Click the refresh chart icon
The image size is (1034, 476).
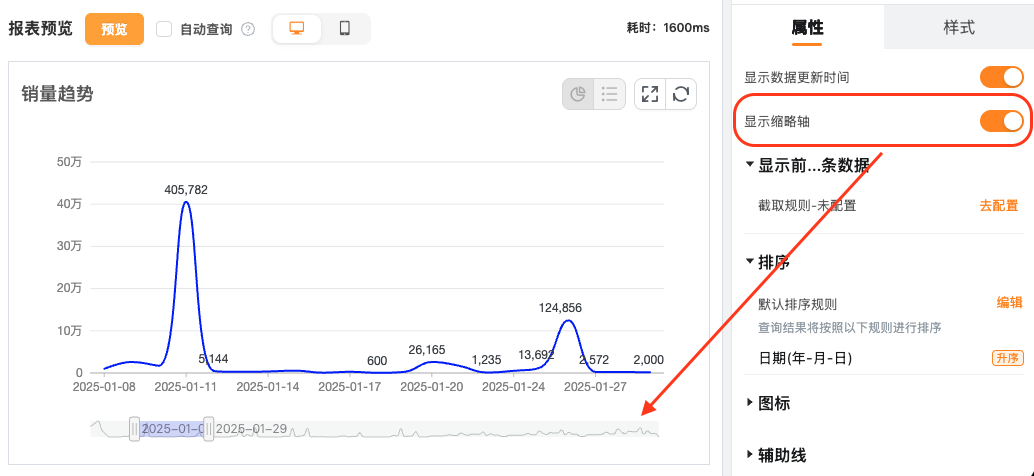[x=681, y=94]
